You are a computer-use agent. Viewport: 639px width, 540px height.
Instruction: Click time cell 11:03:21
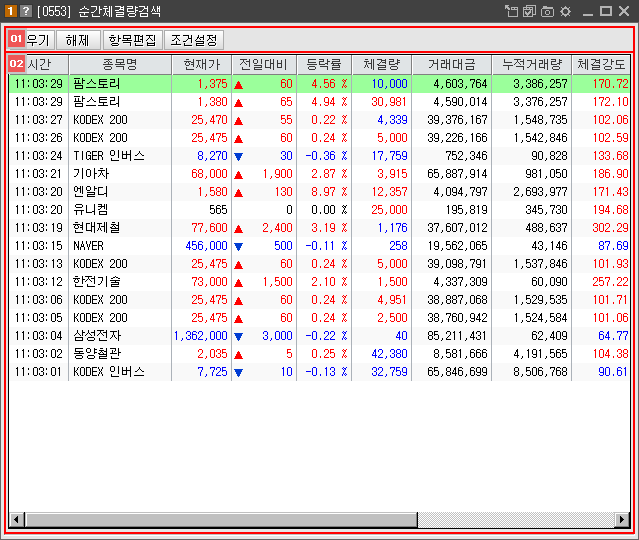38,174
